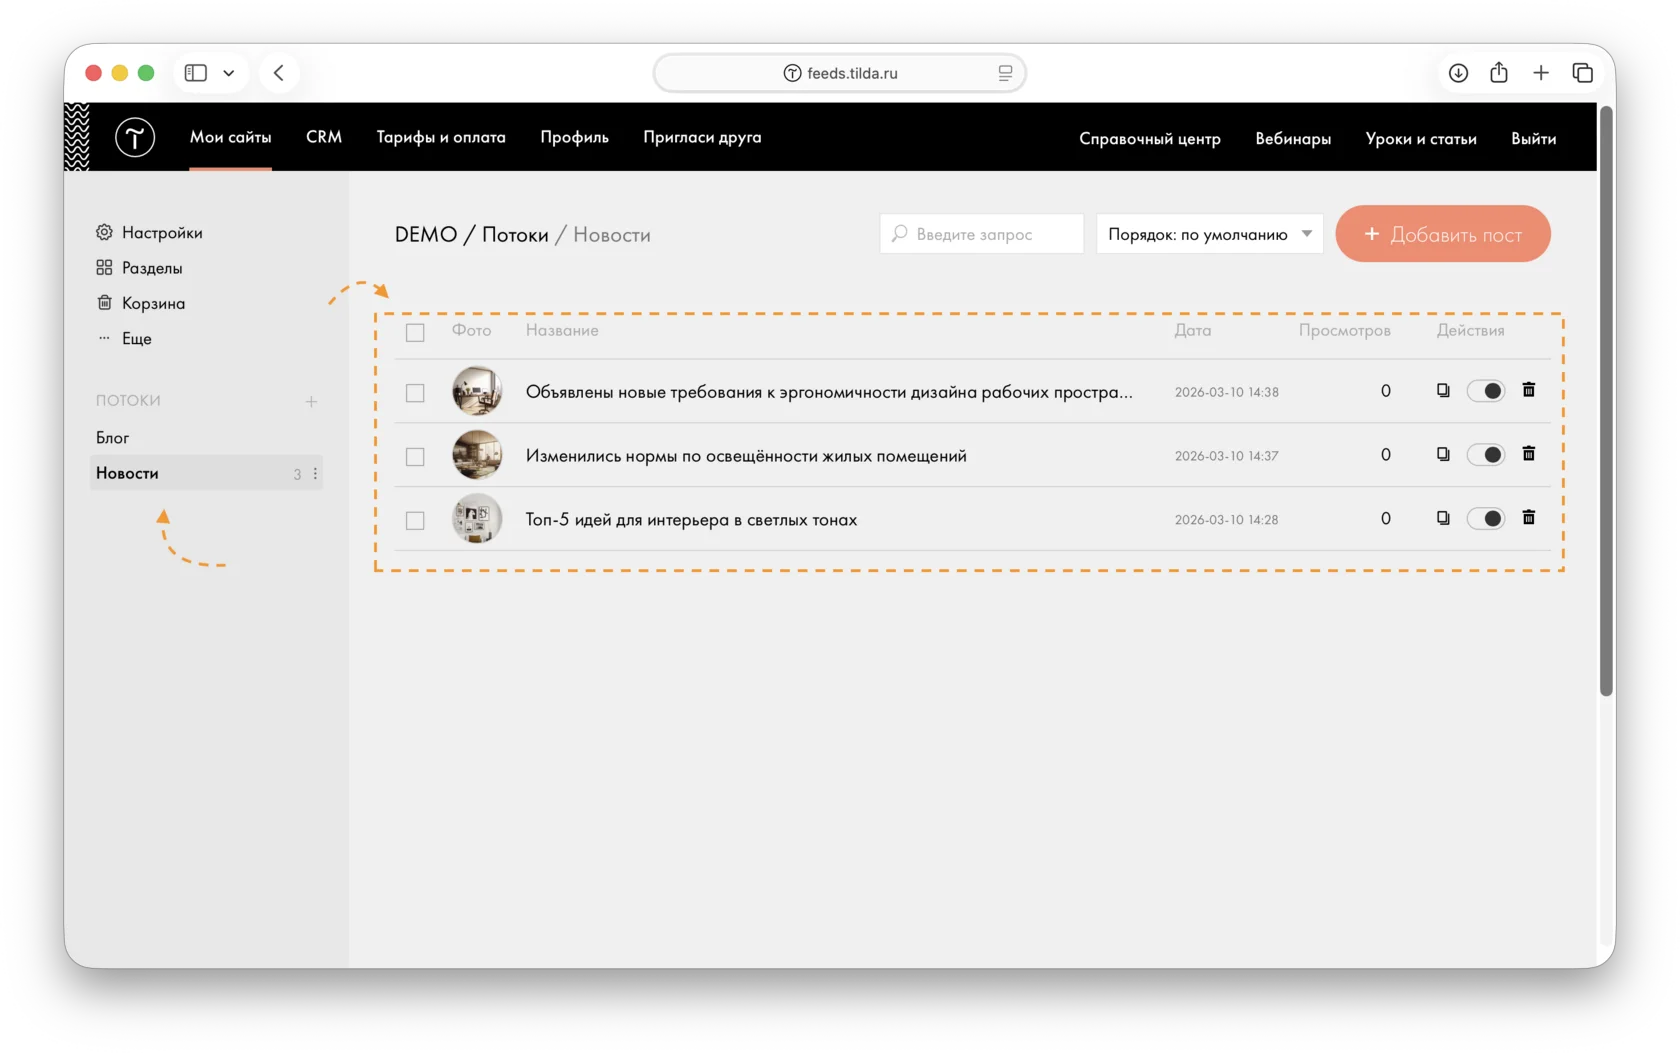The height and width of the screenshot is (1053, 1680).
Task: Duplicate the post about ergonomic workspace requirements
Action: click(1443, 391)
